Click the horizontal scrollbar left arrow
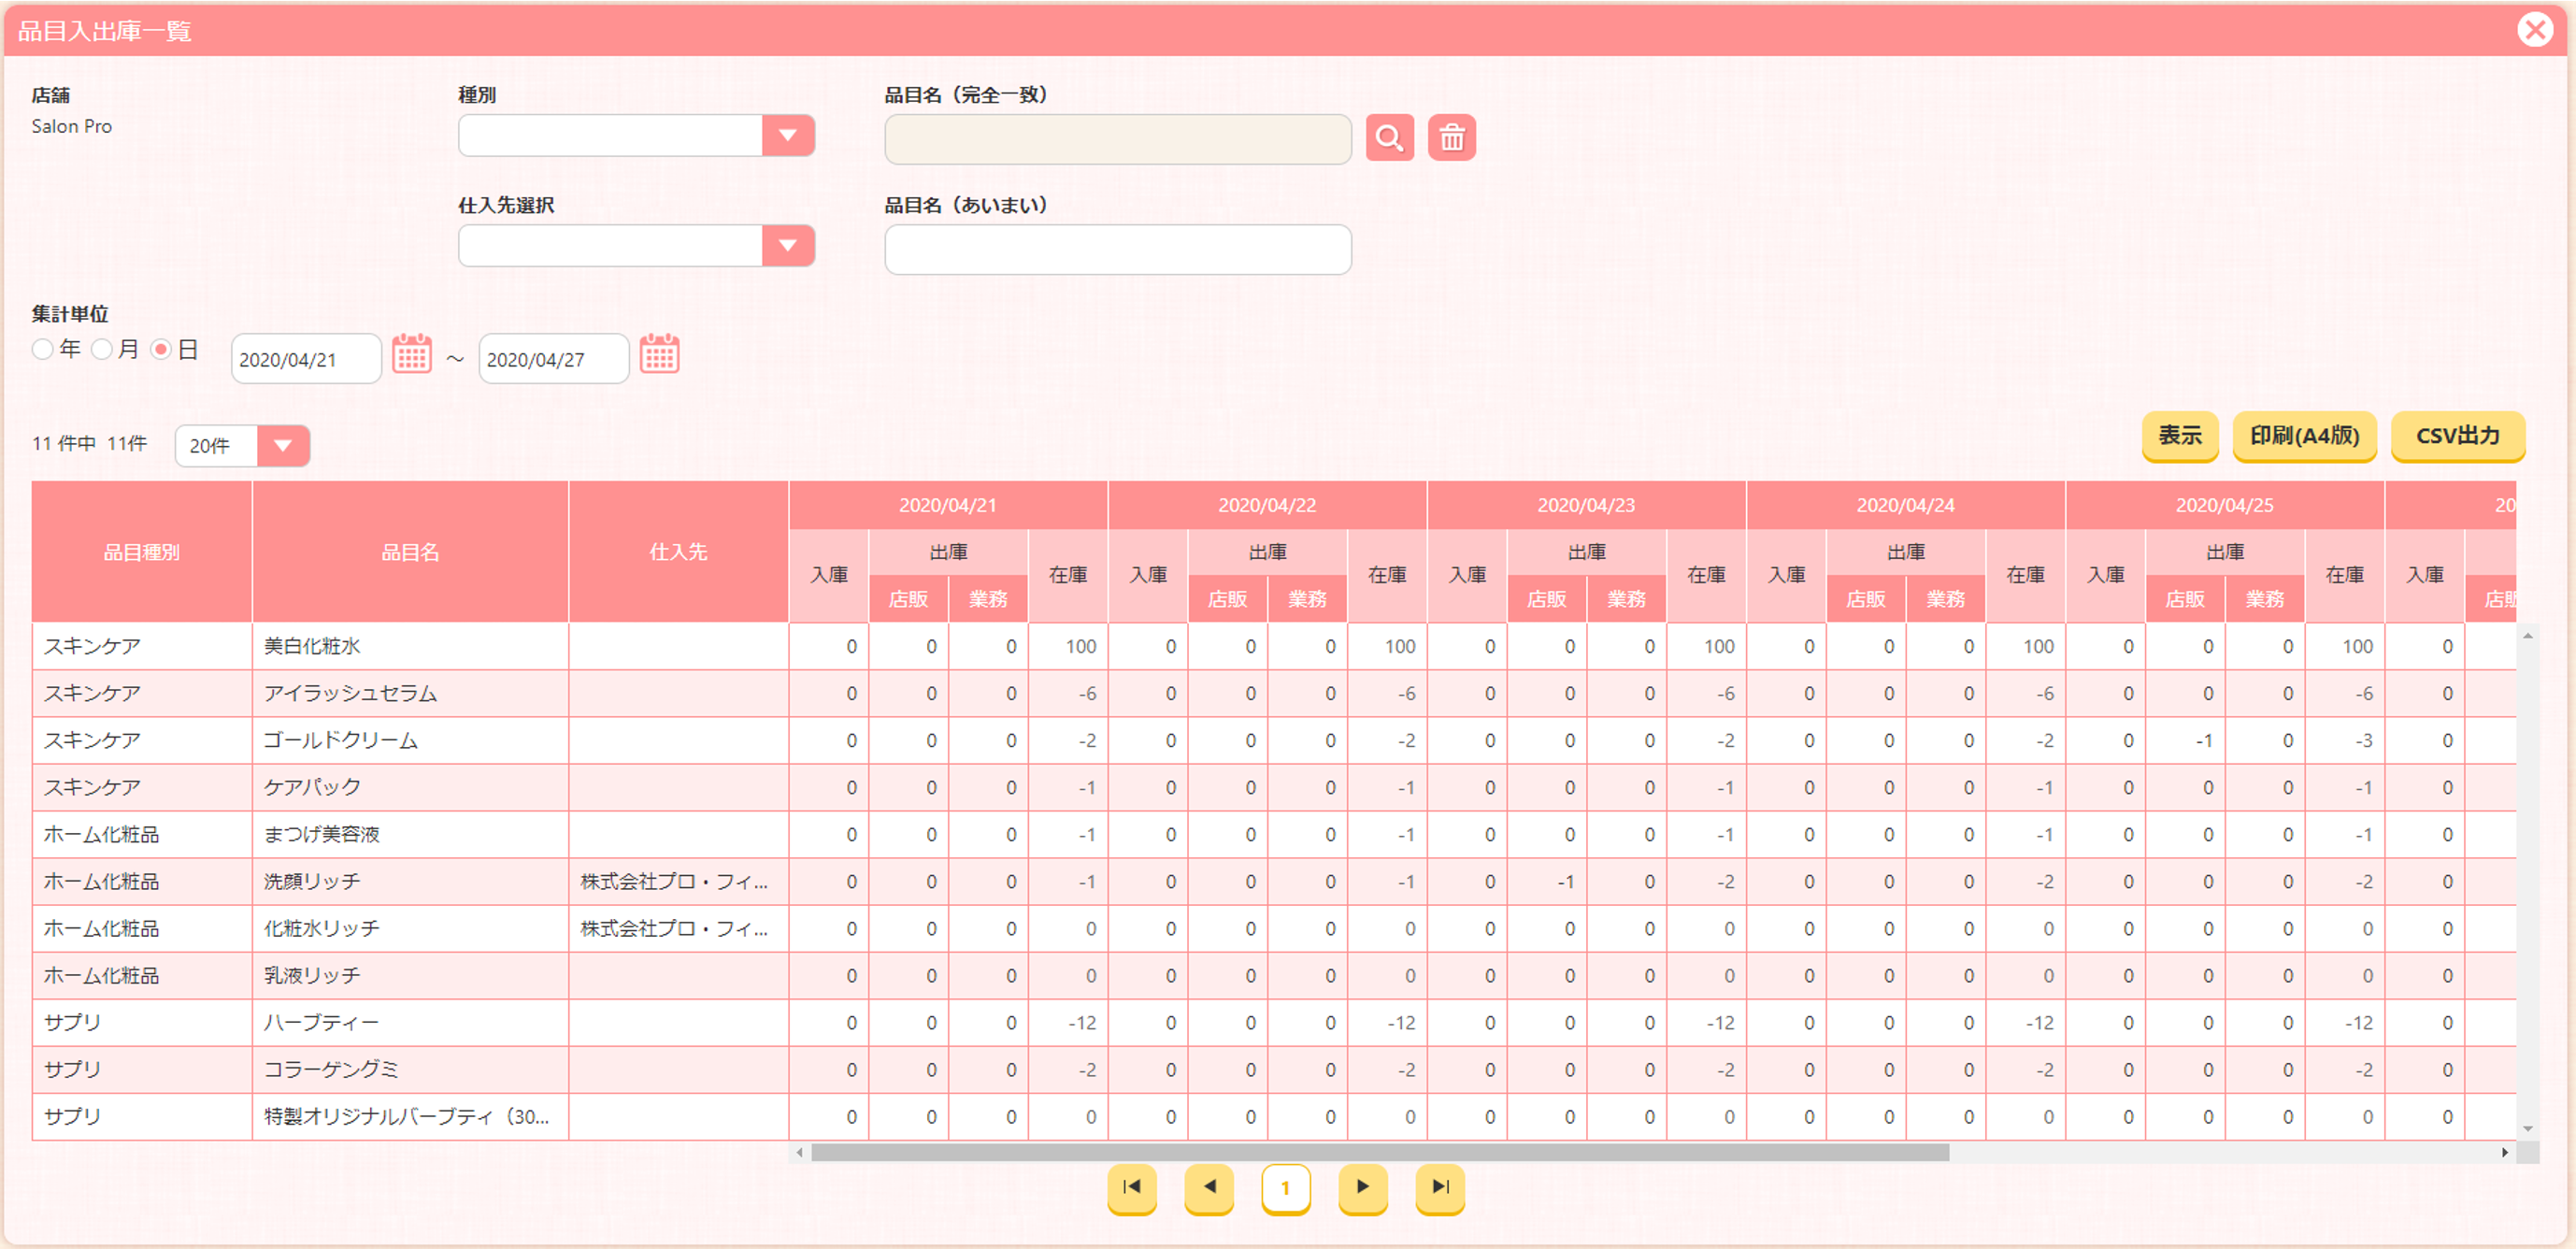The width and height of the screenshot is (2576, 1249). point(799,1153)
